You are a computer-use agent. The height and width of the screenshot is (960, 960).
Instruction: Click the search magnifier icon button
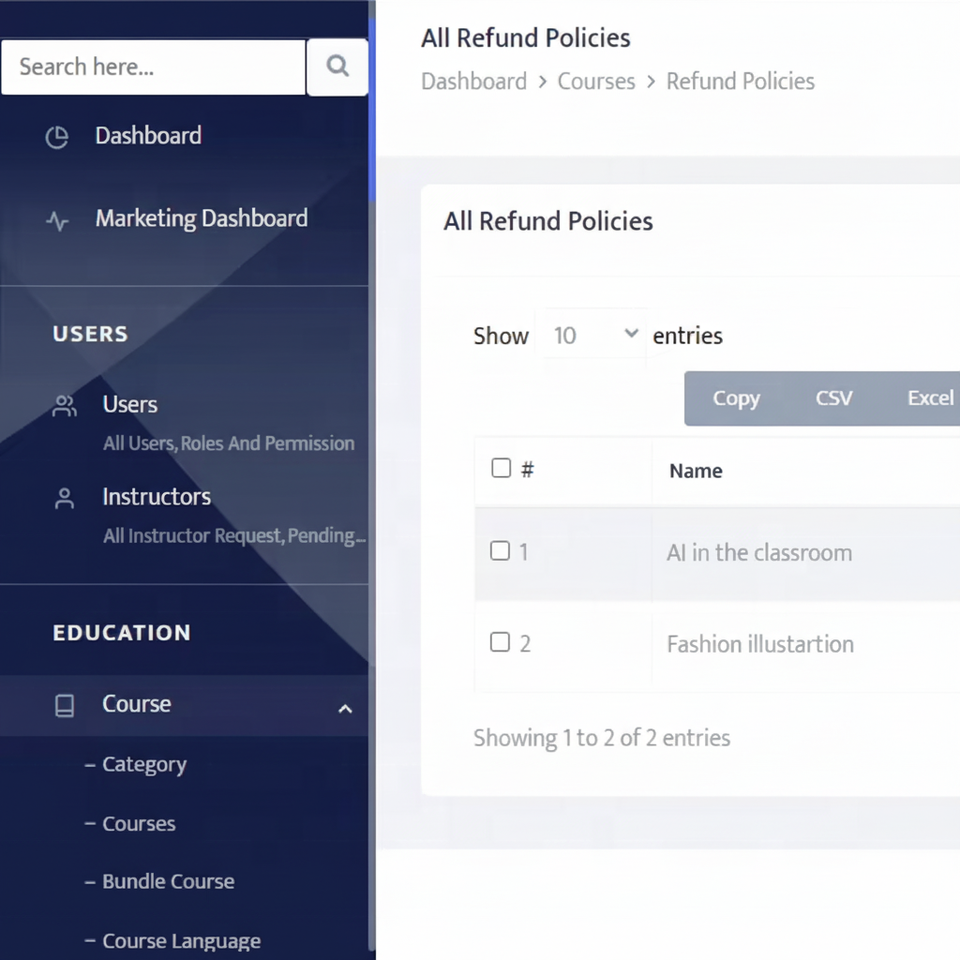[x=337, y=67]
